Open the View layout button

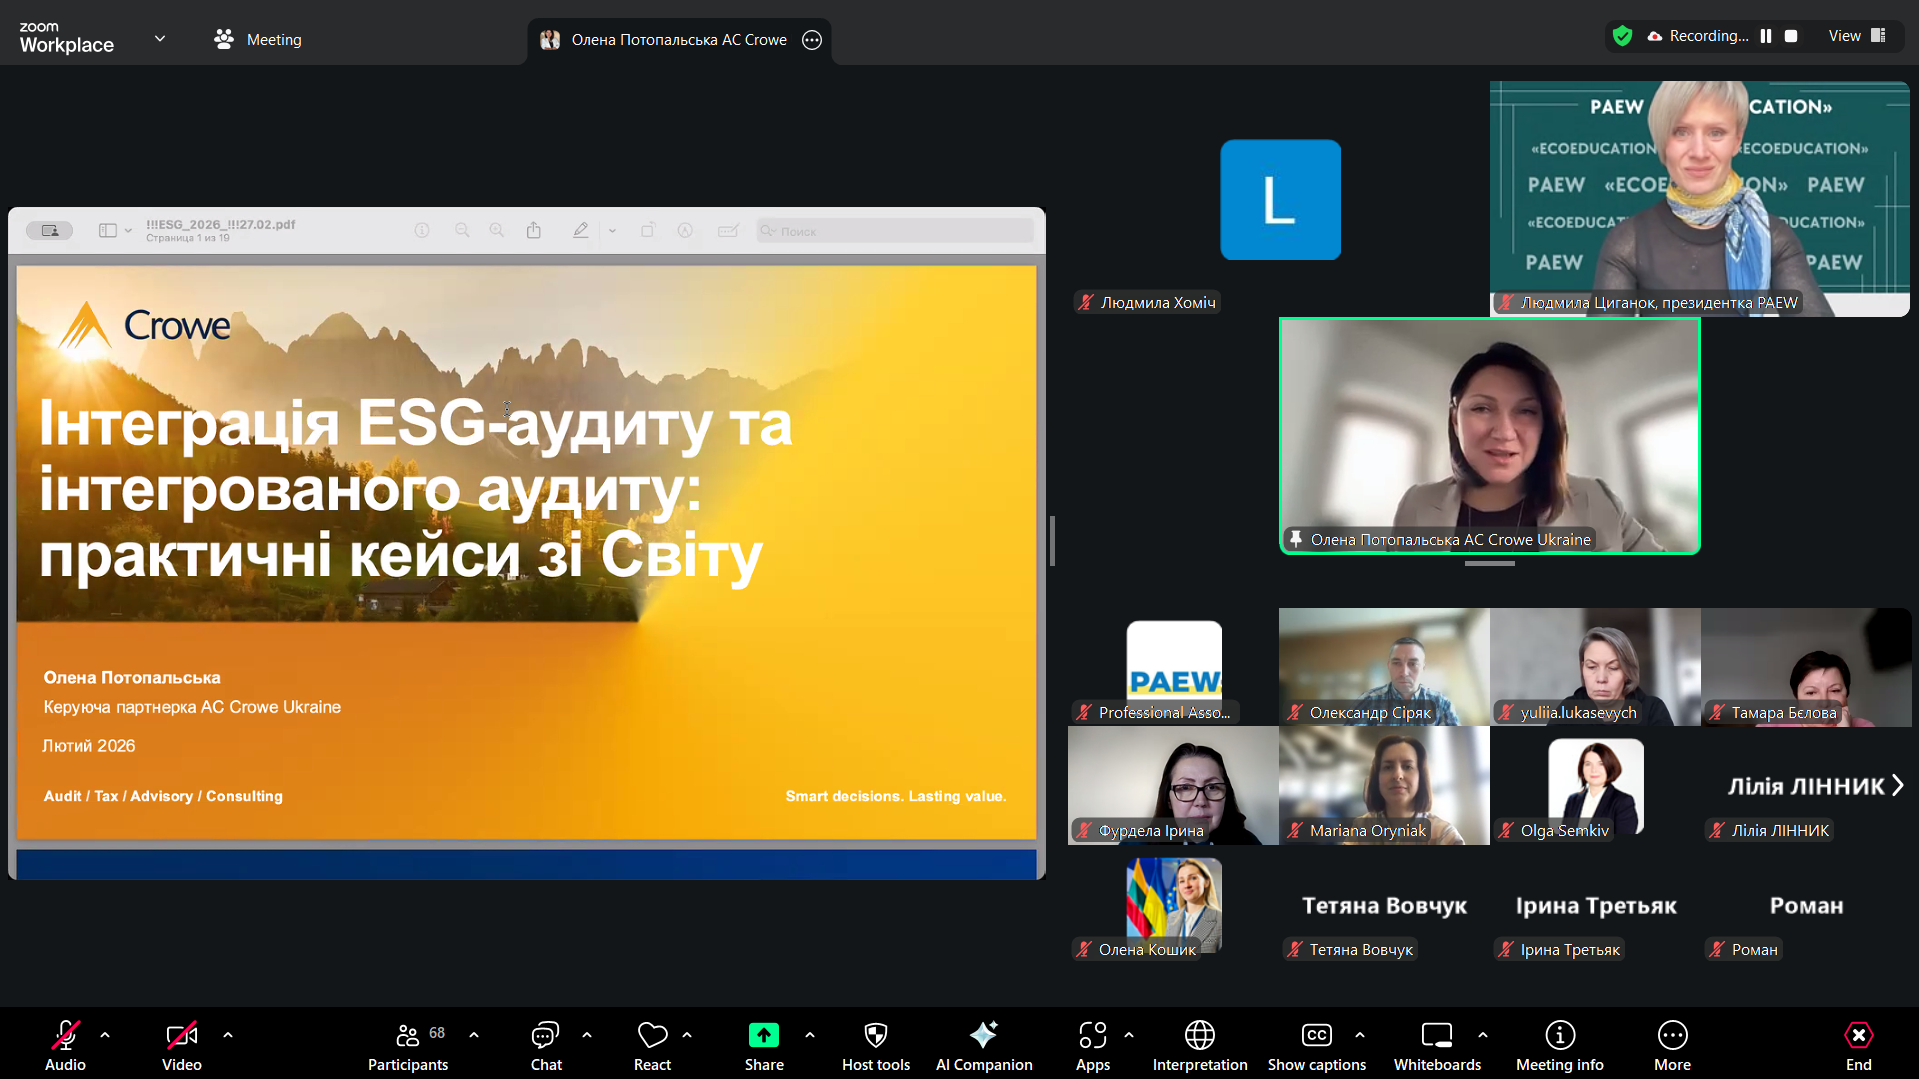[1856, 36]
